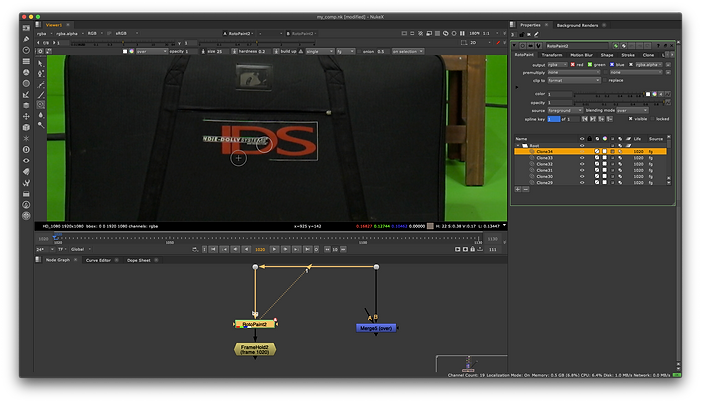Play backward in the viewer timeline

(246, 249)
